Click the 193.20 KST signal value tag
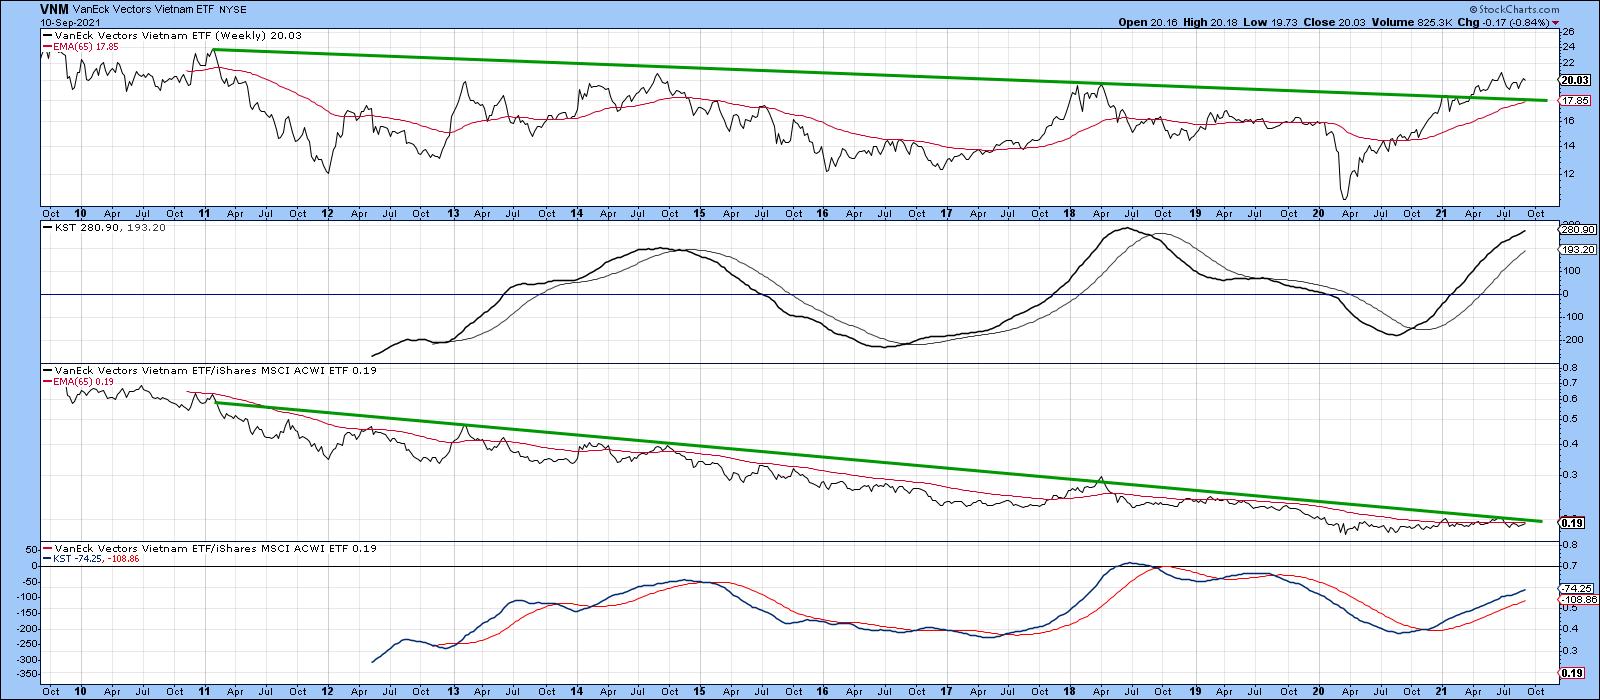Viewport: 1600px width, 700px height. pos(1574,249)
